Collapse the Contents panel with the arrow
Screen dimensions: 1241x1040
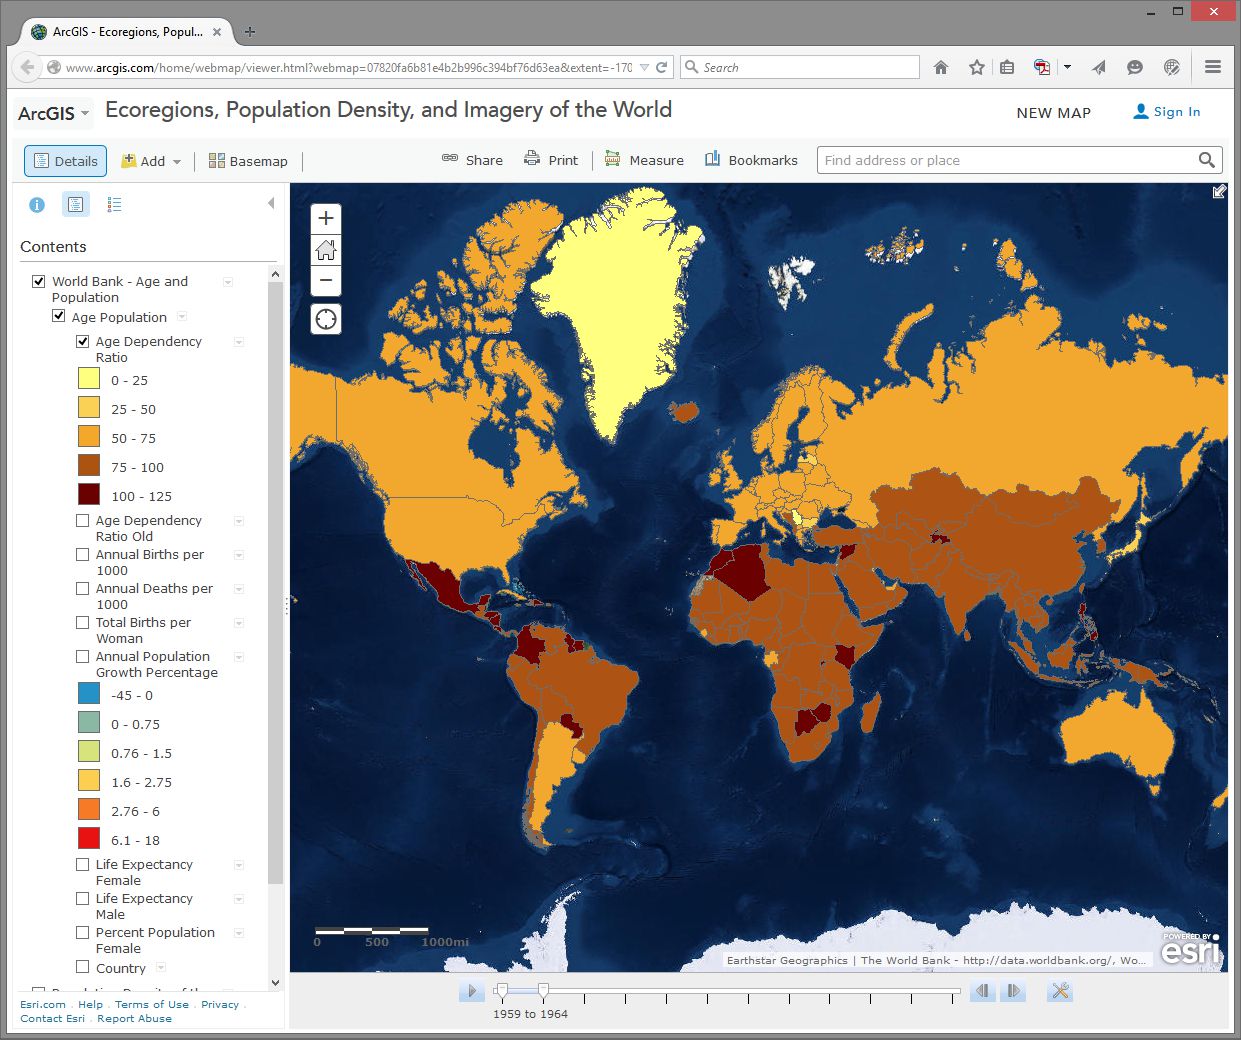[271, 201]
